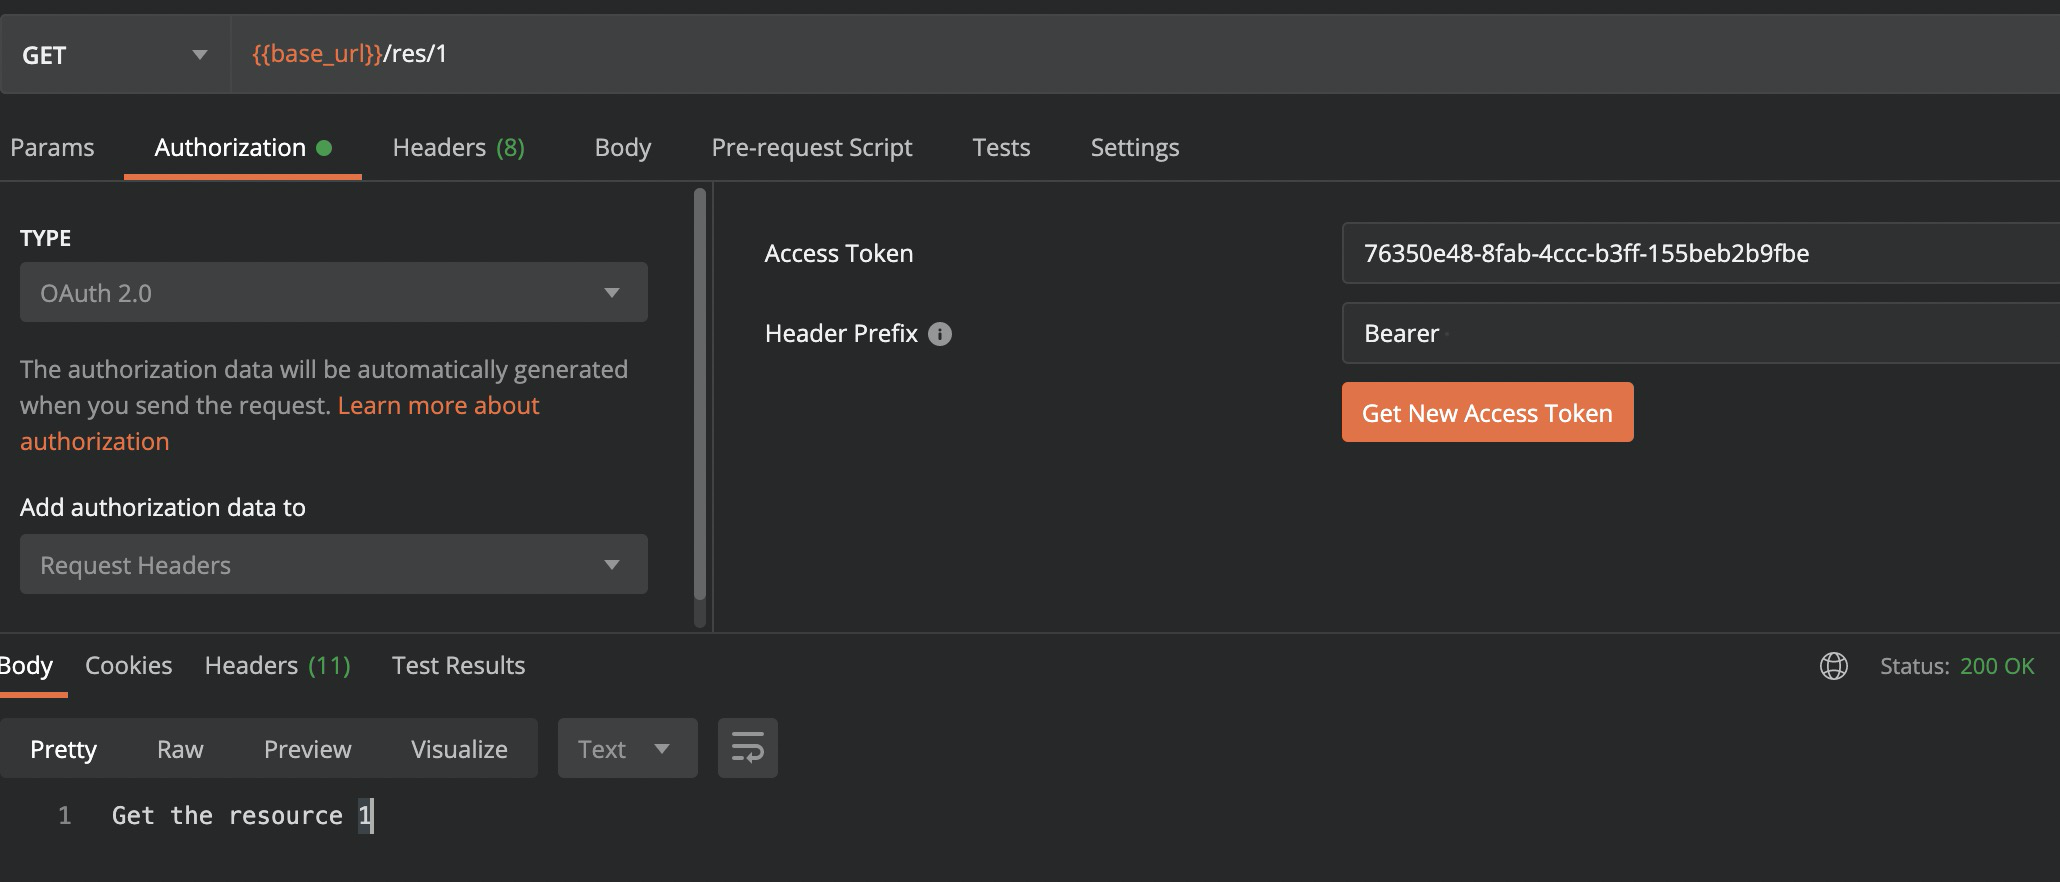Click the globe network icon near Status

(1833, 666)
